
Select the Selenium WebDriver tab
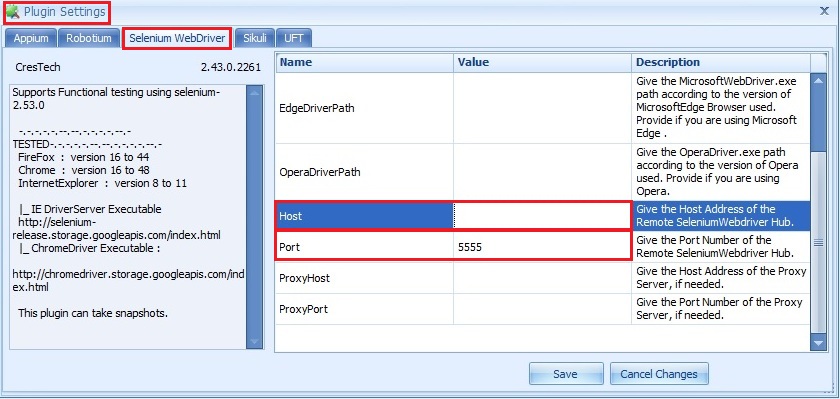pyautogui.click(x=177, y=39)
